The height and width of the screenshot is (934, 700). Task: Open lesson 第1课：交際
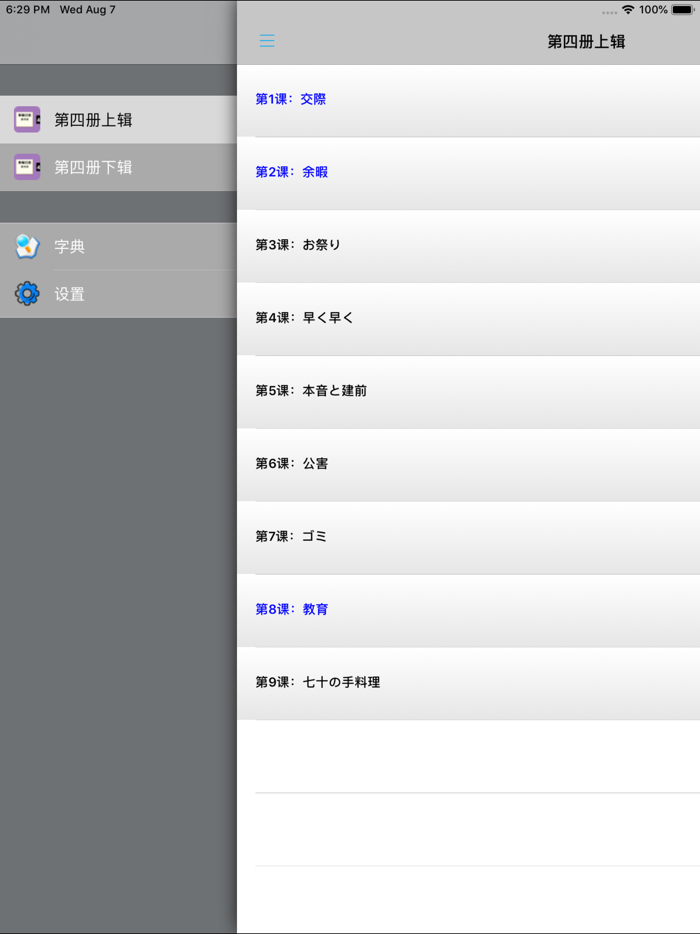point(468,101)
